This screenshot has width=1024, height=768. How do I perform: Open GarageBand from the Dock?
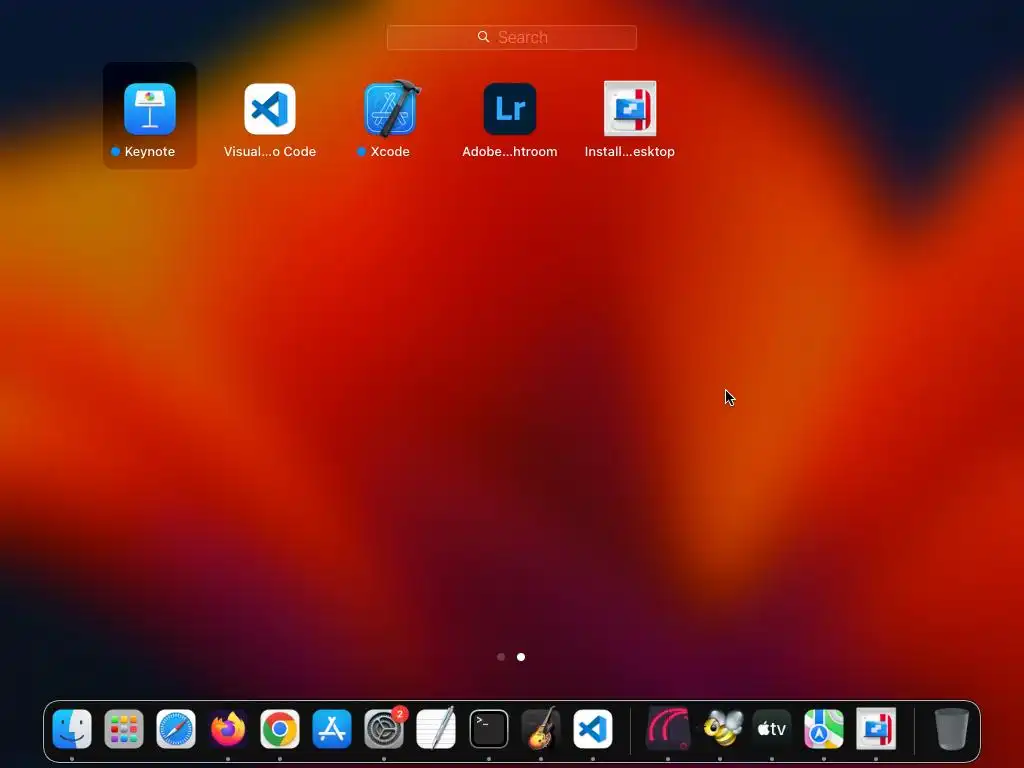click(541, 729)
